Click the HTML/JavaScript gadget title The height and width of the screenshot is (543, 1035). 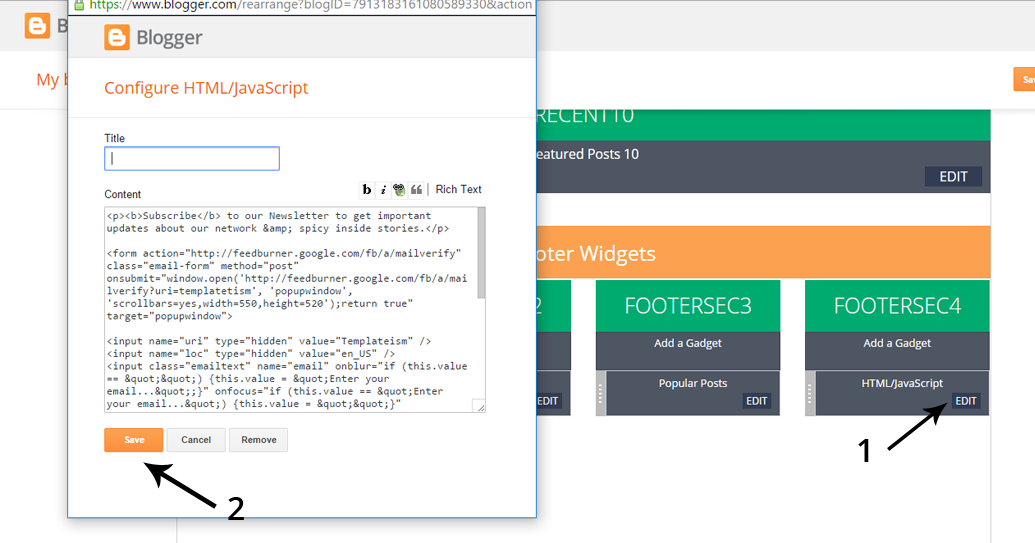[902, 383]
